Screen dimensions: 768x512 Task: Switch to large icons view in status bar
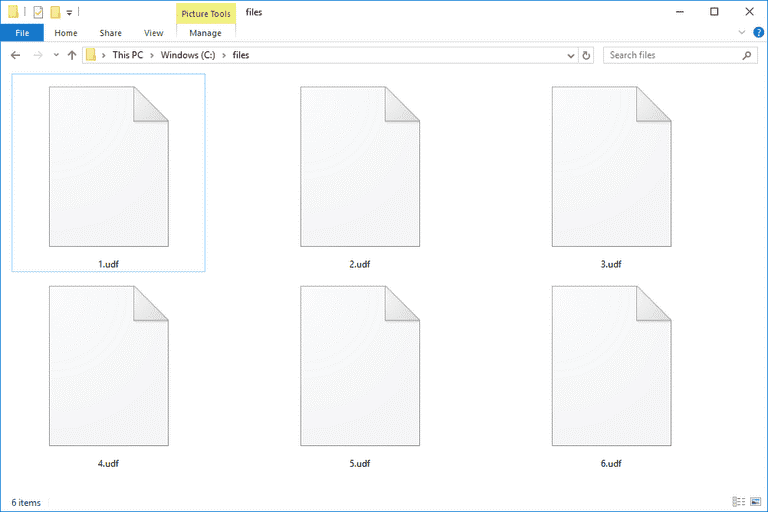[x=756, y=501]
